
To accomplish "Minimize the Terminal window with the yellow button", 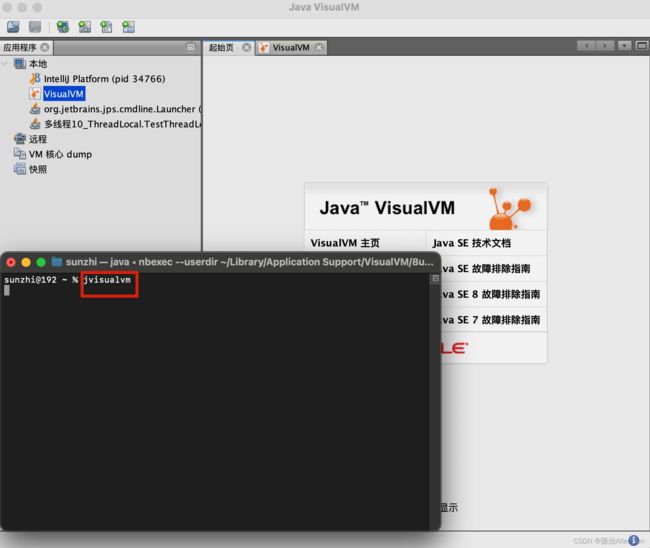I will click(26, 262).
